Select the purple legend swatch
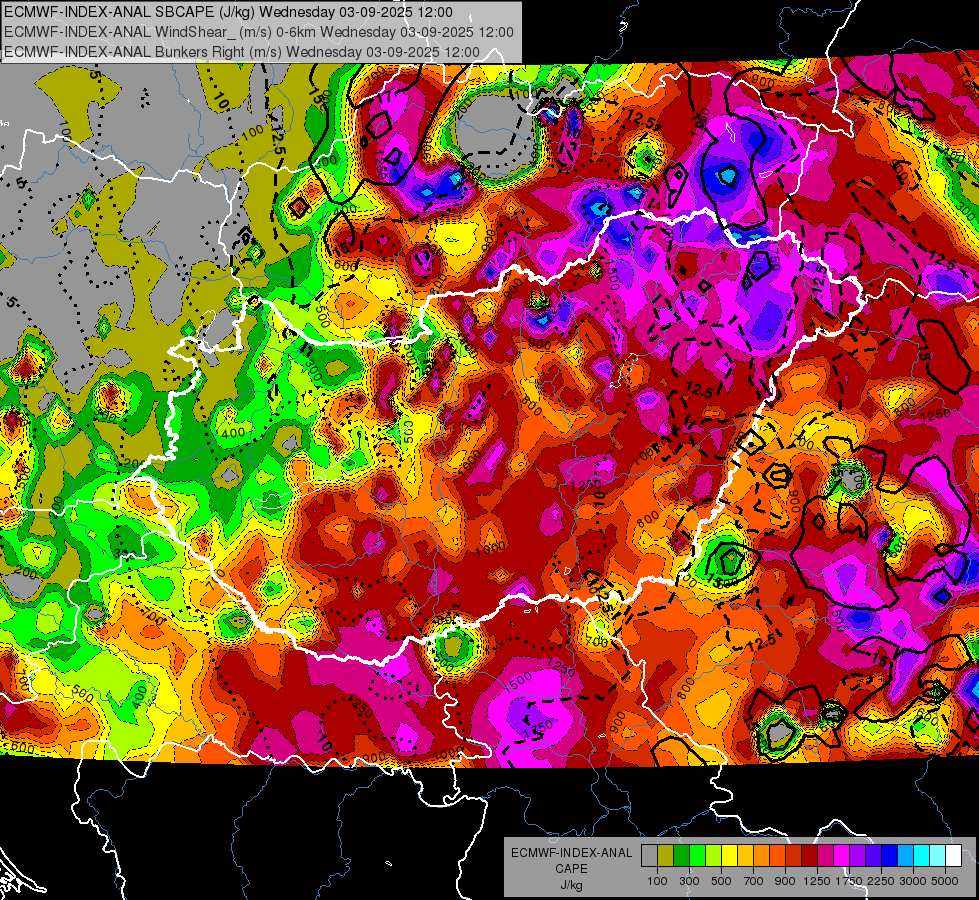This screenshot has width=979, height=900. 857,856
